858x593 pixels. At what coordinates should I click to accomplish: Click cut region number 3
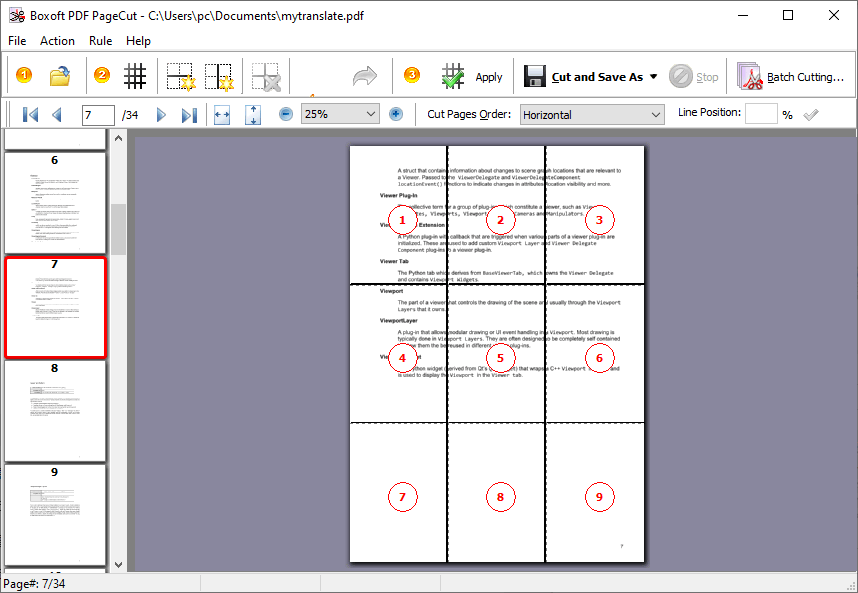click(599, 220)
